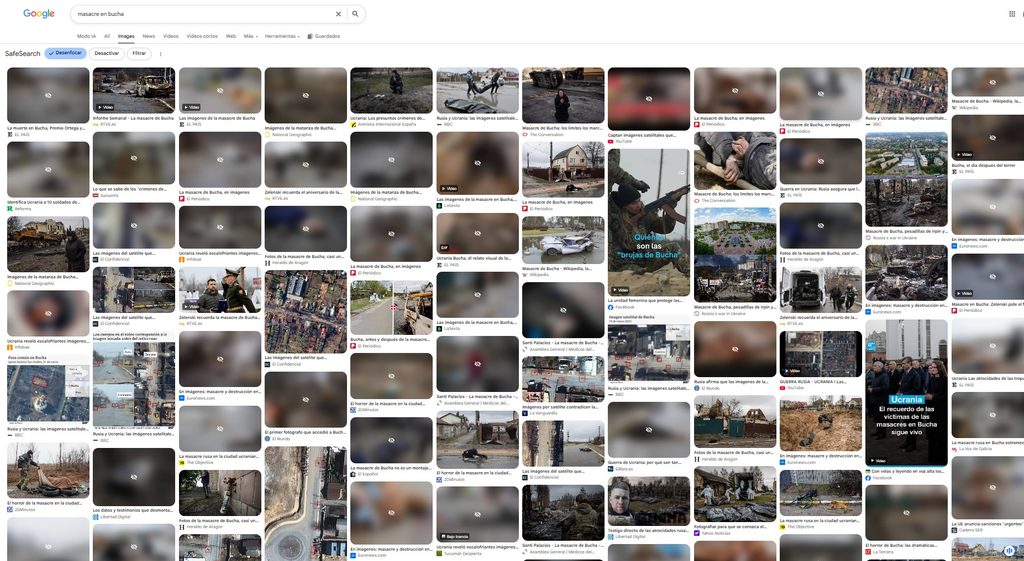Viewport: 1024px width, 561px height.
Task: Expand the Más dropdown
Action: tap(251, 37)
